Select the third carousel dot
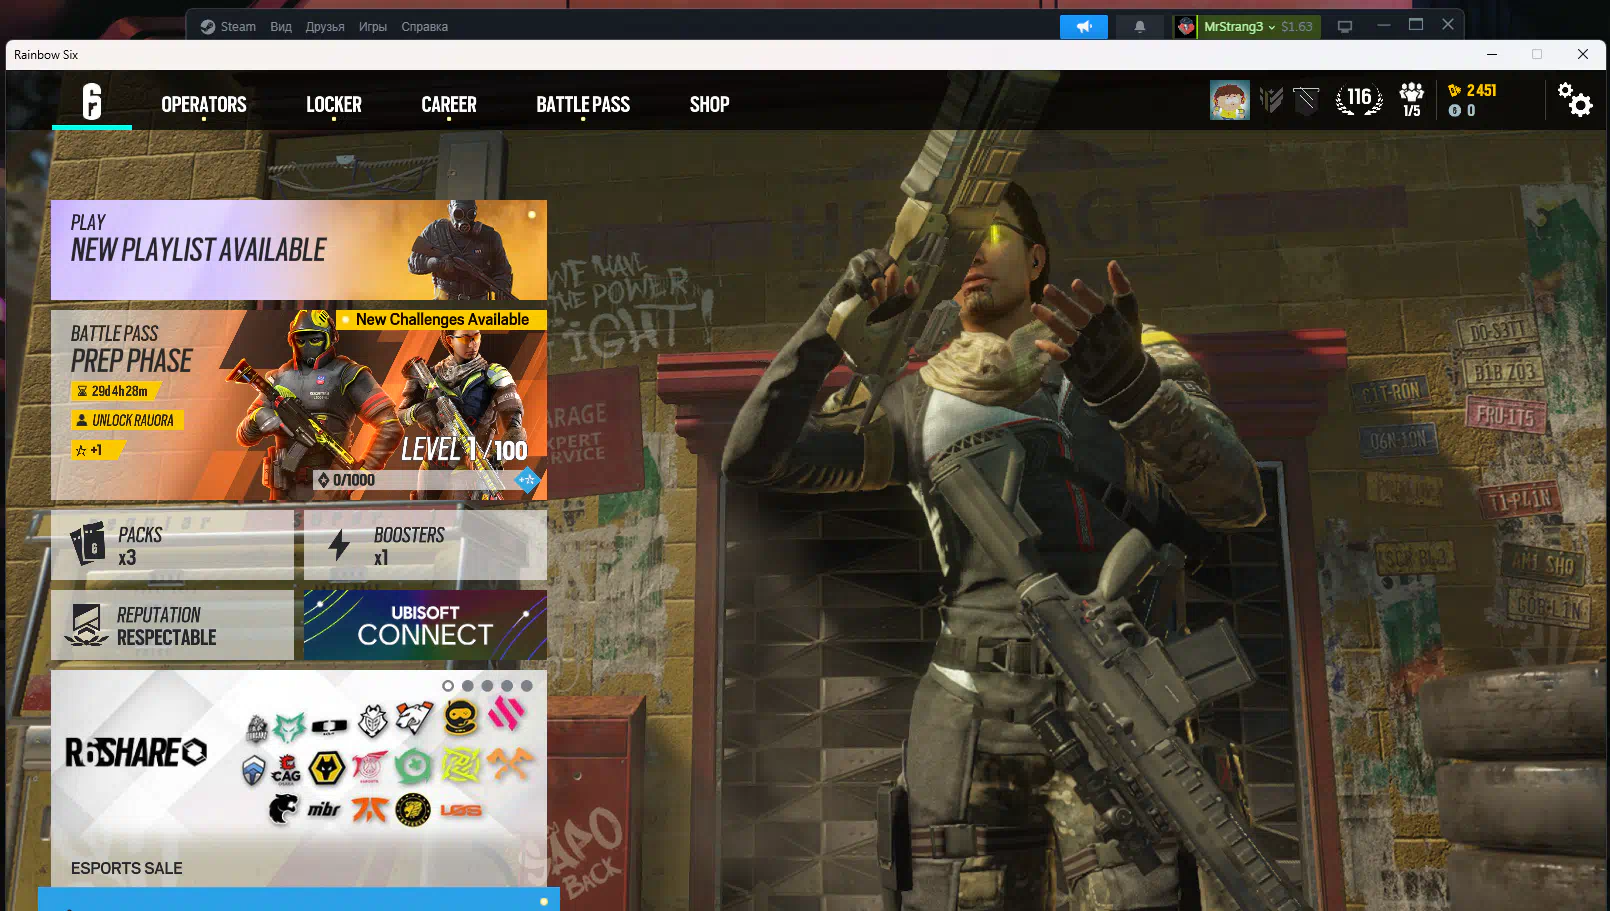 point(487,686)
